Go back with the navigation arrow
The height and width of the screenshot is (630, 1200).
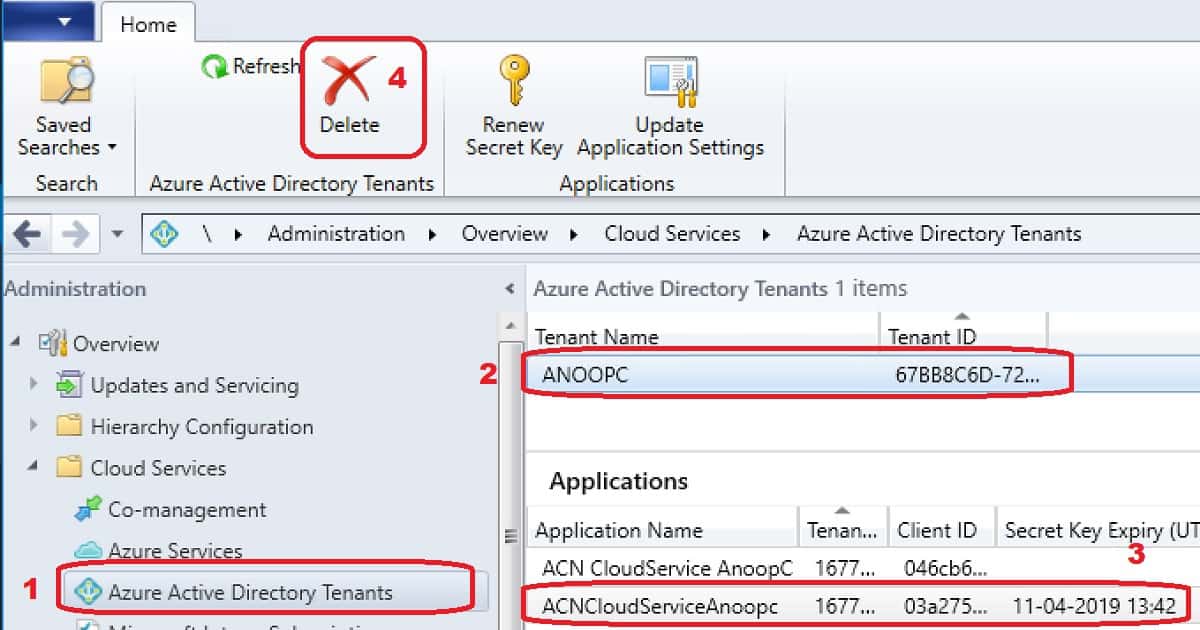click(x=27, y=235)
